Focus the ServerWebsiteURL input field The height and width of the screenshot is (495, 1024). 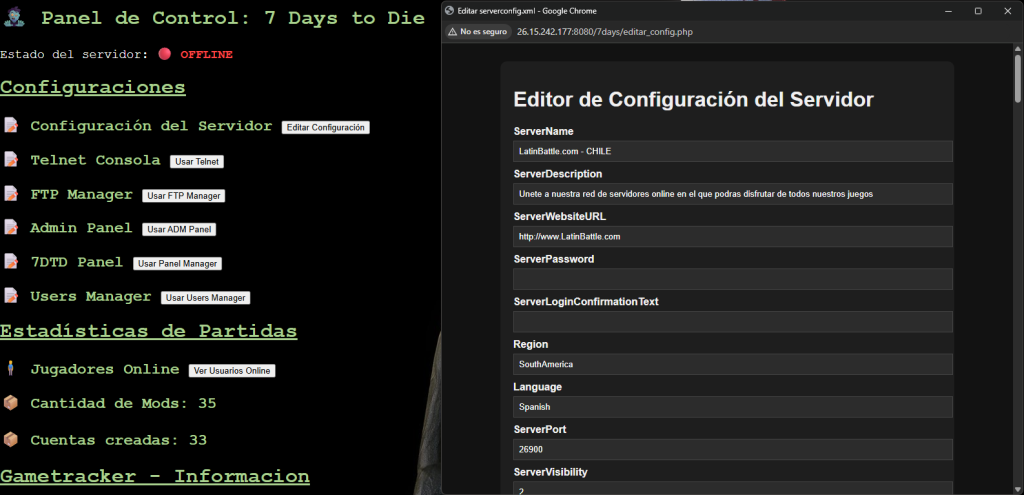click(733, 236)
